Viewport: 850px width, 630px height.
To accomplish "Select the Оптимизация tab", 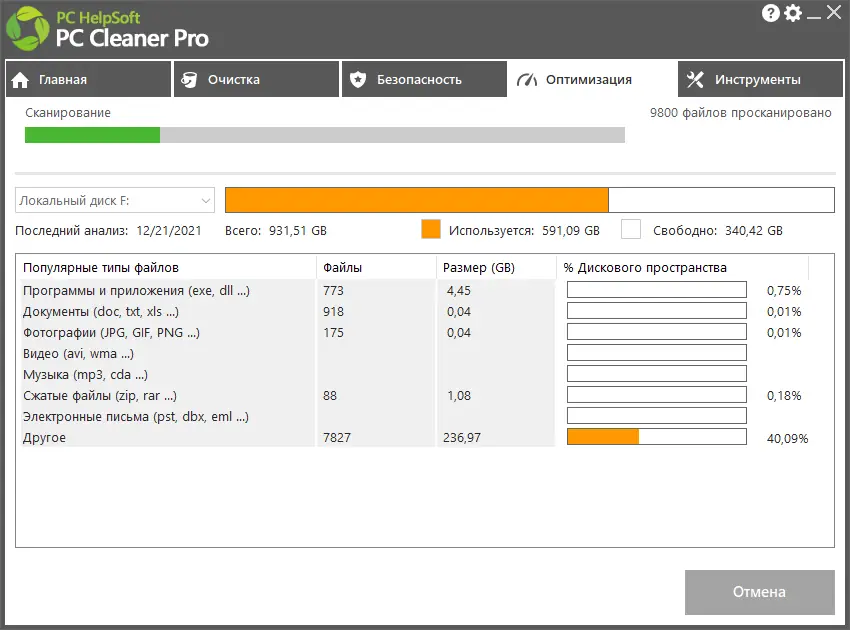I will tap(591, 79).
